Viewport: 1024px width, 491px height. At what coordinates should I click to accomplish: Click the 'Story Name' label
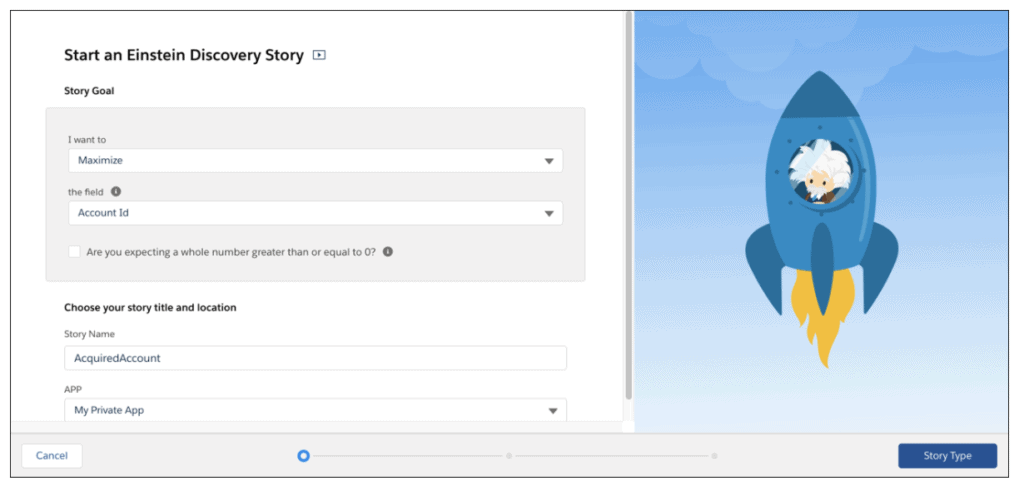89,334
